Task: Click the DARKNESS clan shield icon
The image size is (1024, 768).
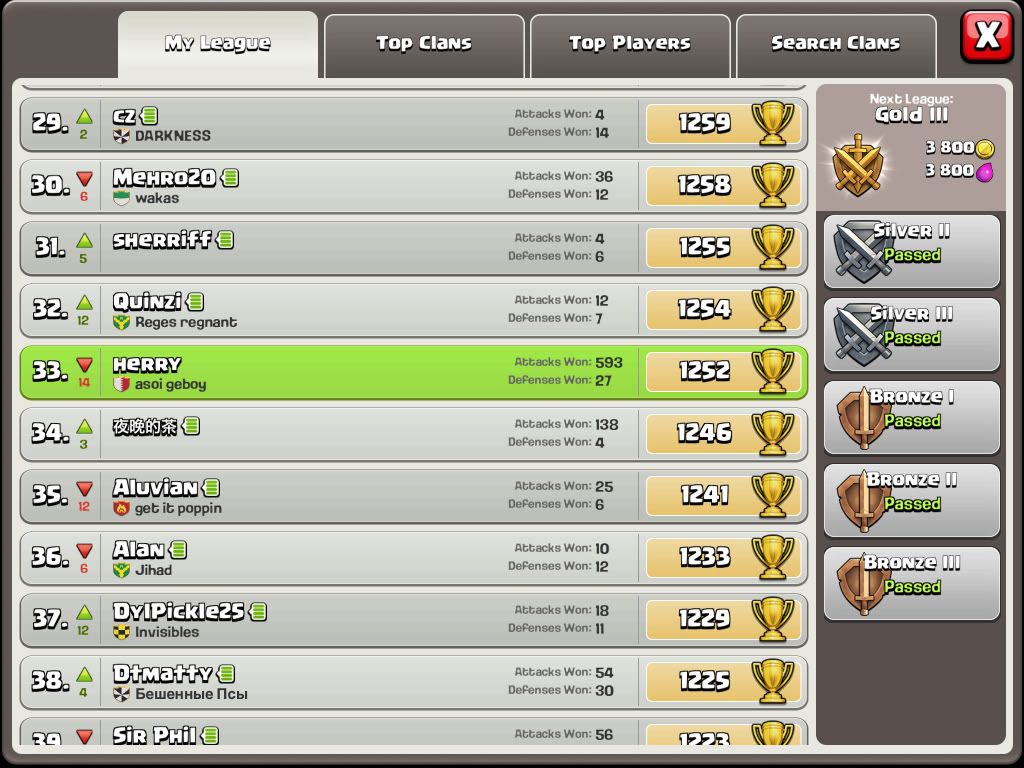Action: point(121,136)
